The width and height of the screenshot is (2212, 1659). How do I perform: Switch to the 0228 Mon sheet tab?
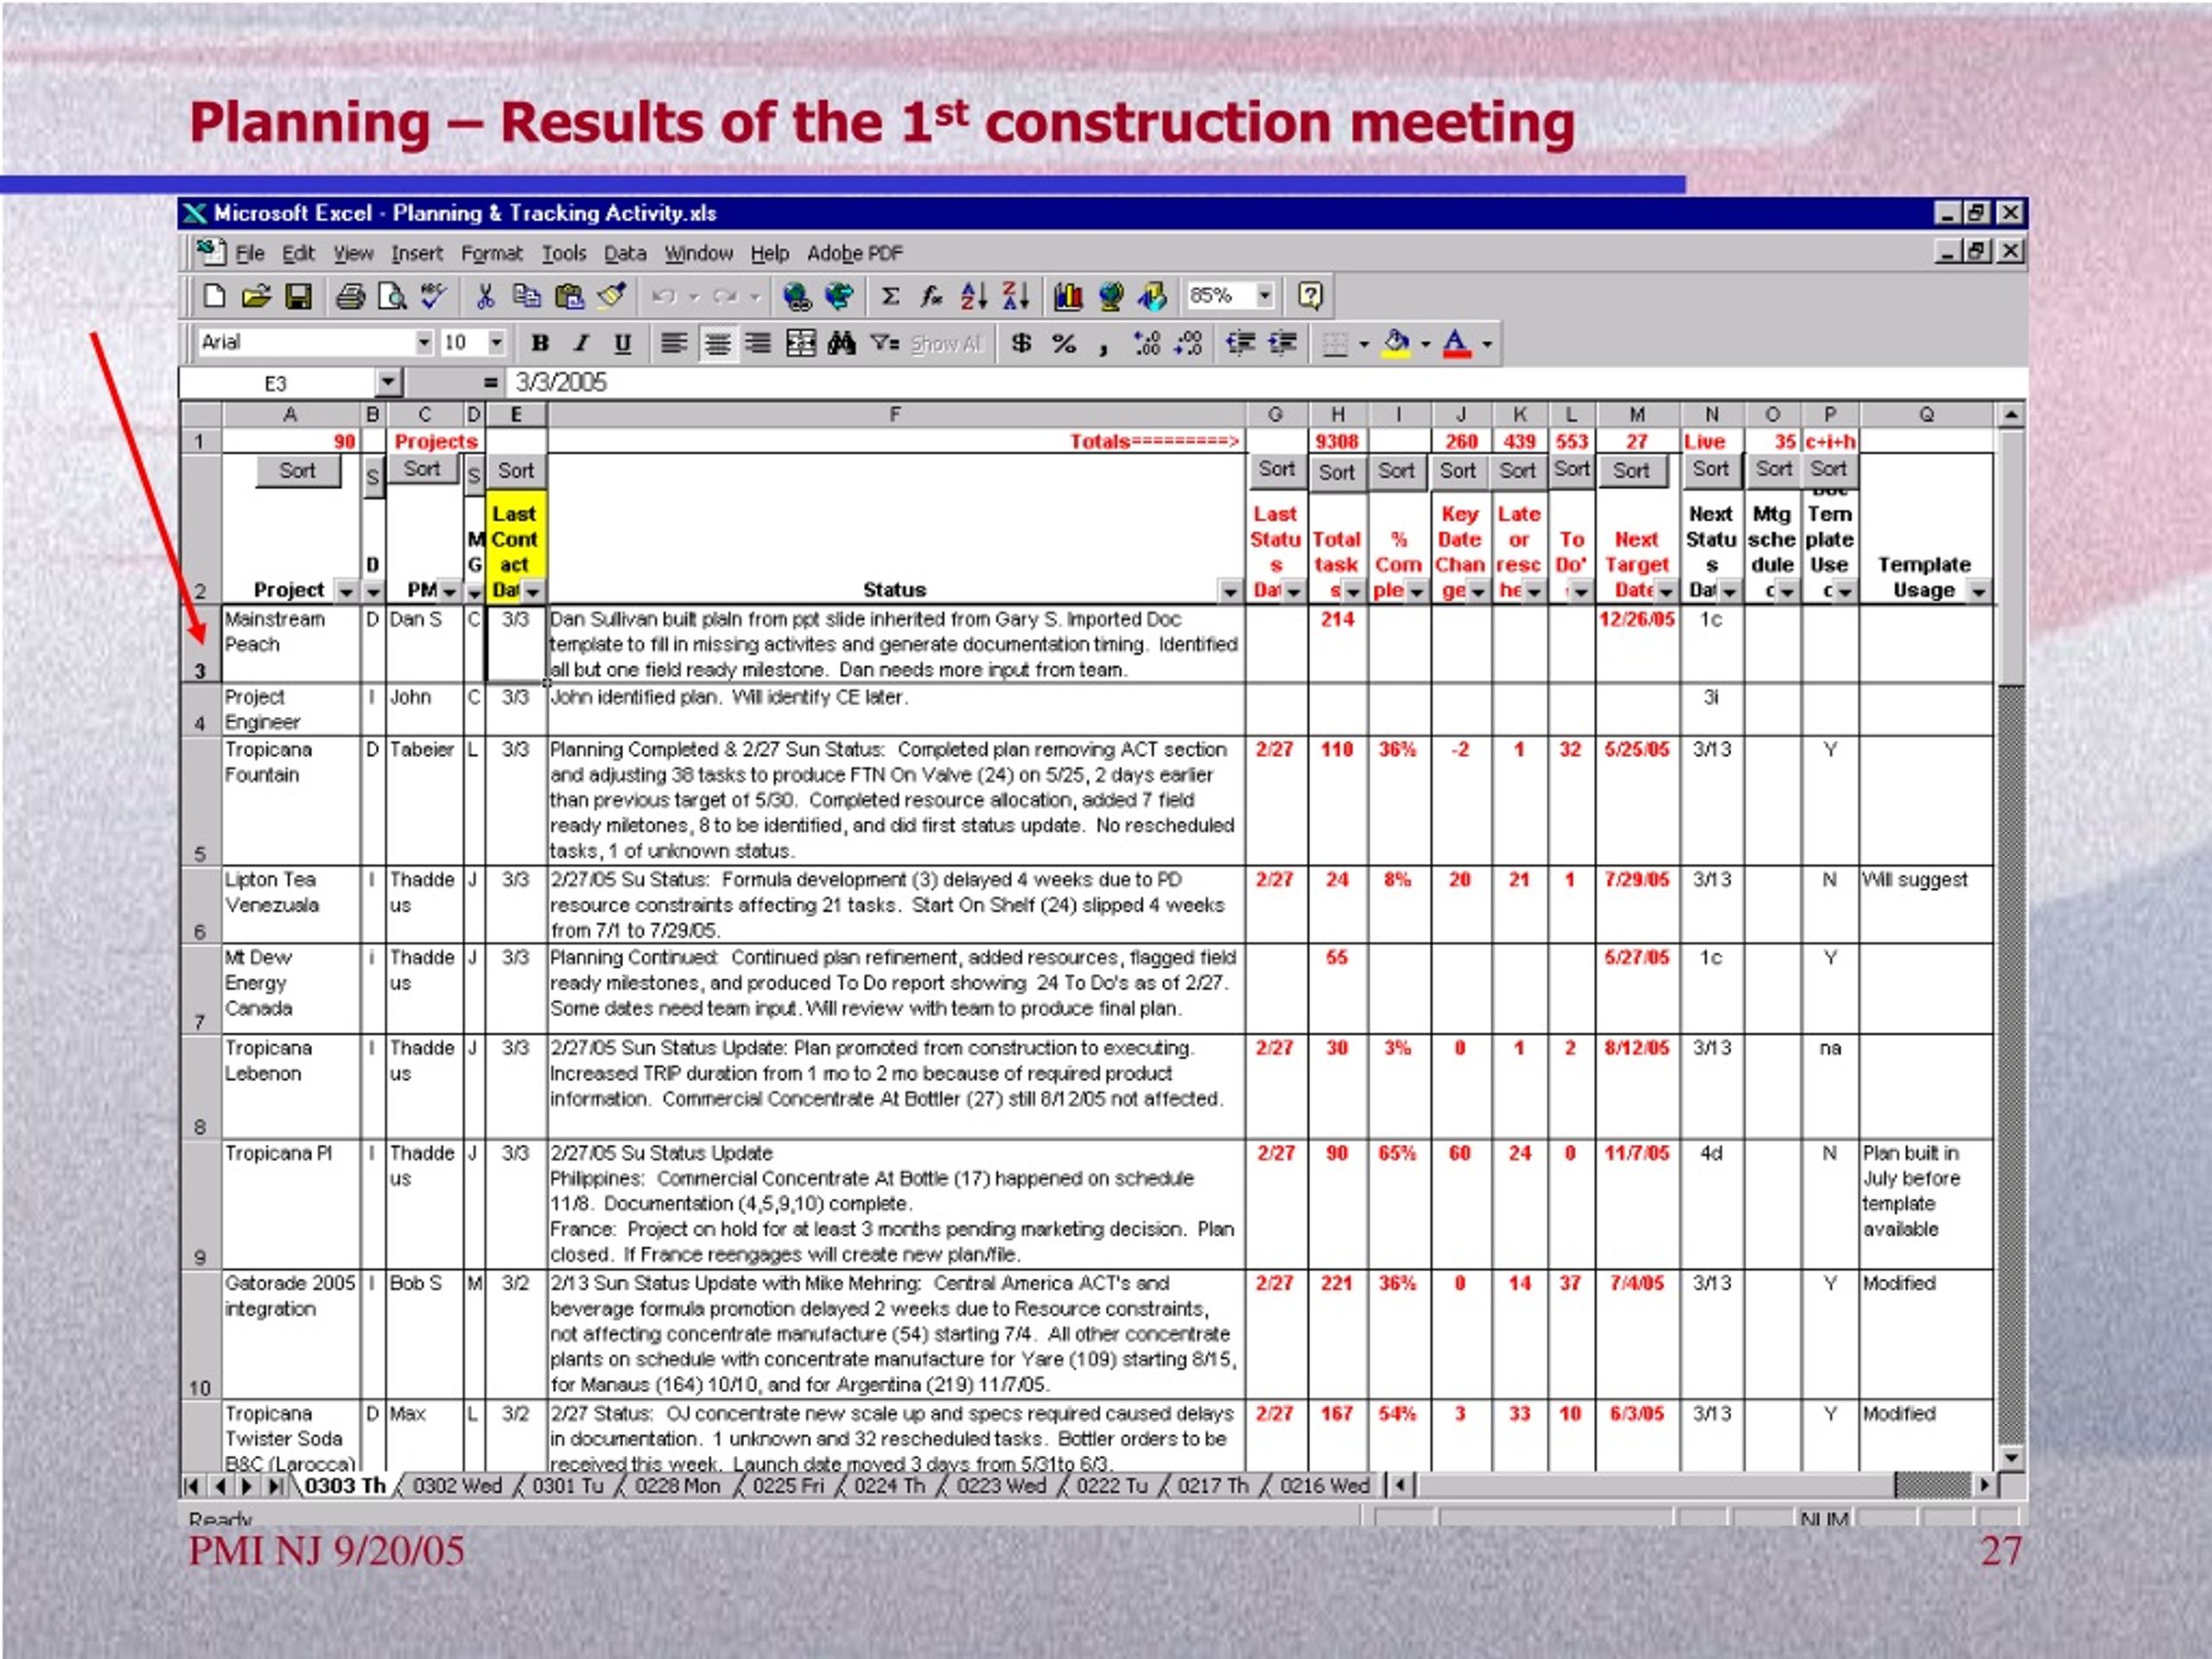pyautogui.click(x=678, y=1486)
